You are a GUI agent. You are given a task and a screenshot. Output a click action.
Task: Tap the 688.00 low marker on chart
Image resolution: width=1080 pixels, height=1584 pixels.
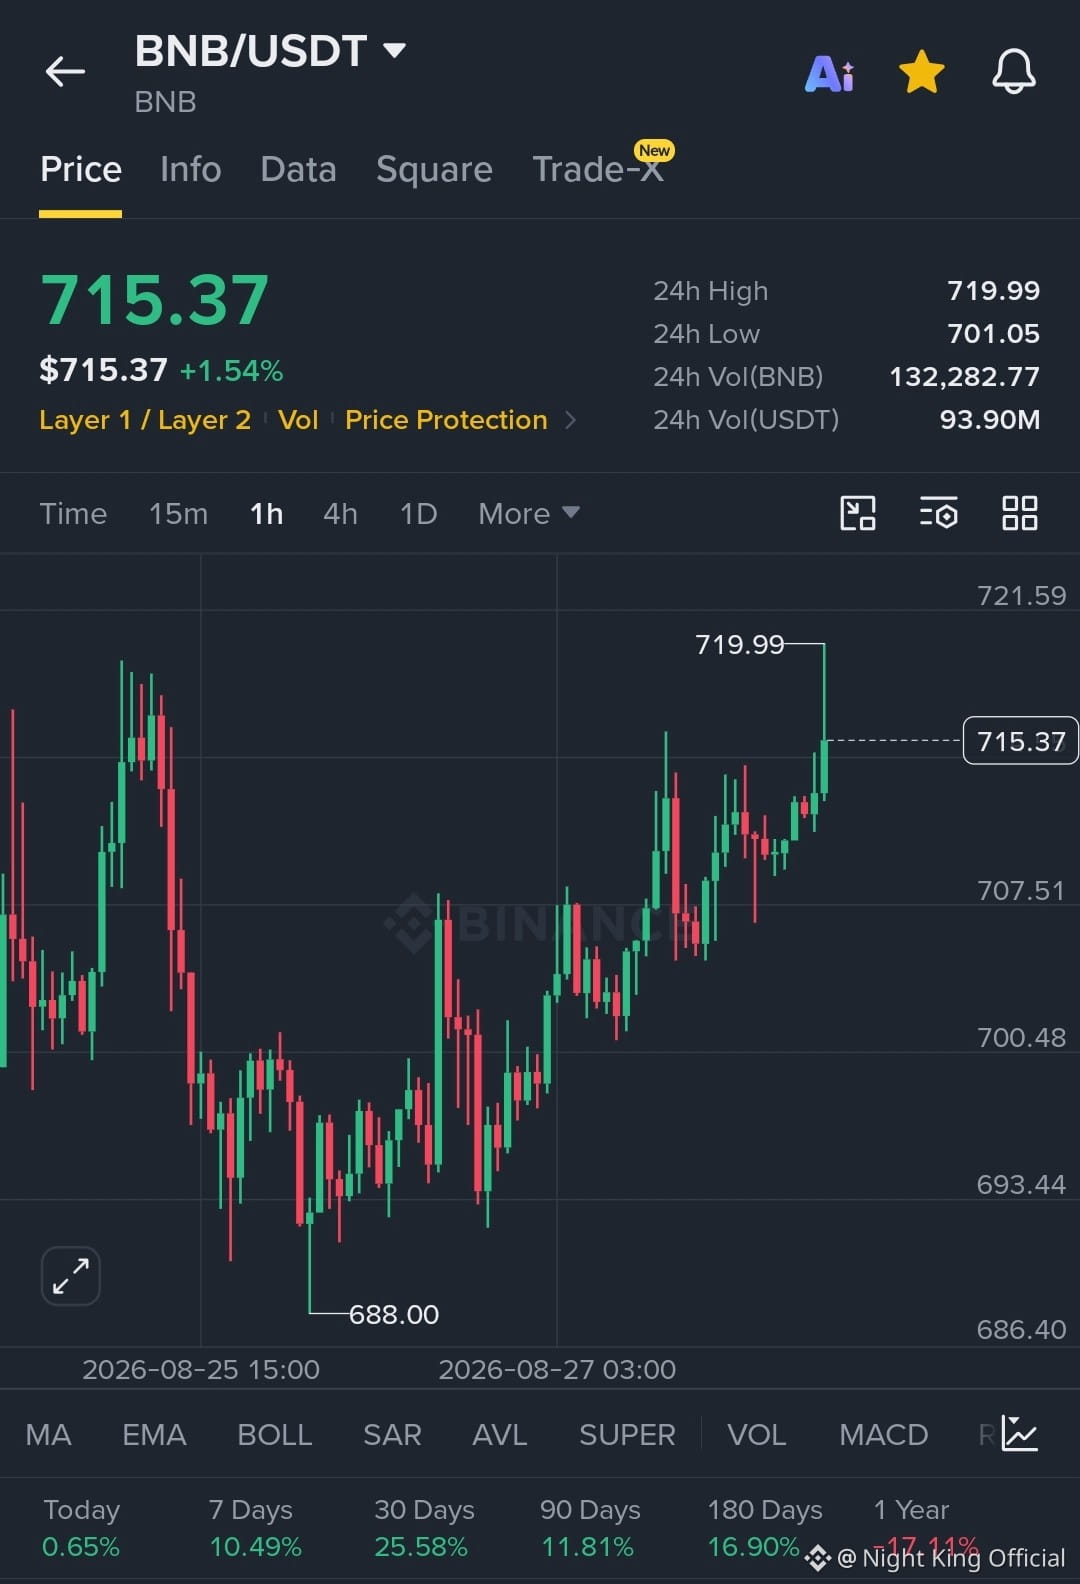click(x=394, y=1314)
